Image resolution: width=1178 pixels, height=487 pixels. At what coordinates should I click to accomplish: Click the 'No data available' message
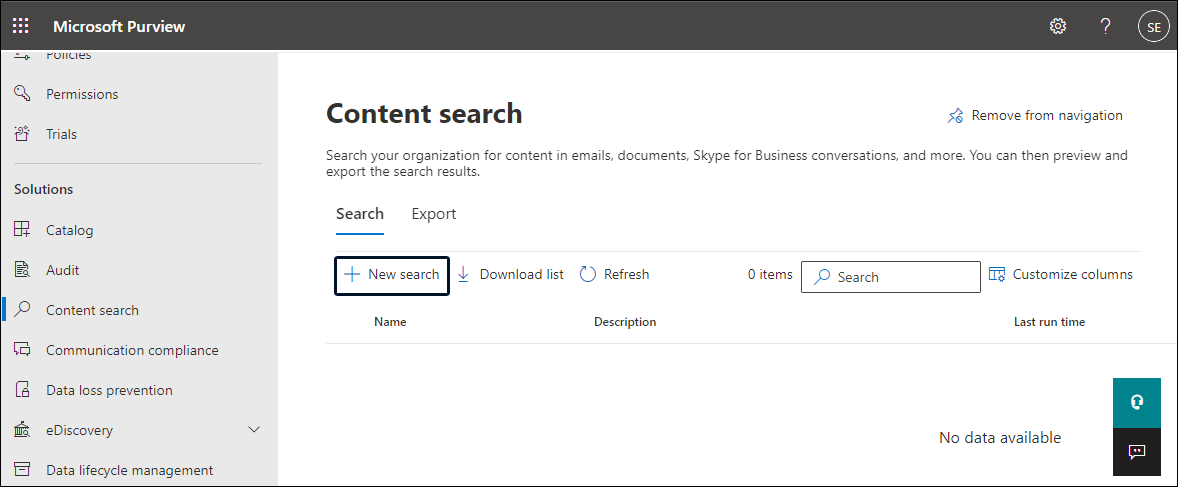point(1000,437)
